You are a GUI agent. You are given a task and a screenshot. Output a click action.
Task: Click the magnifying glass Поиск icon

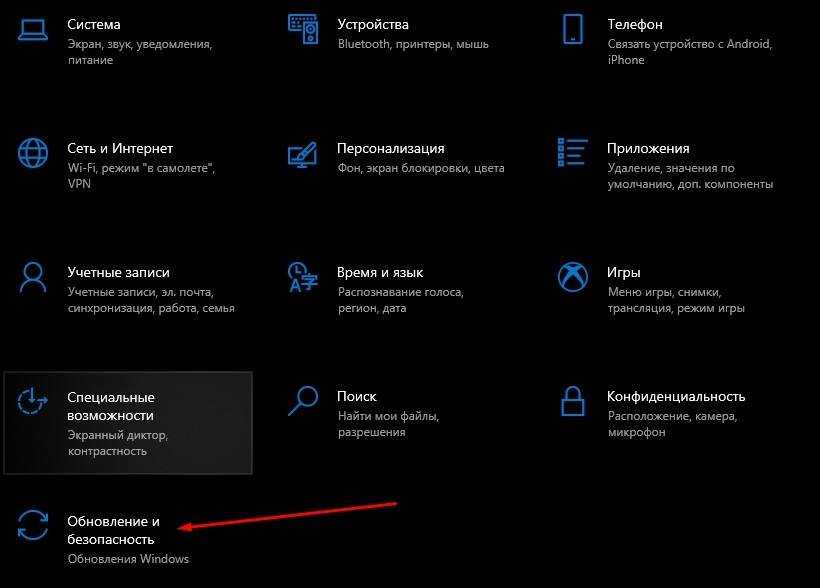pos(303,400)
